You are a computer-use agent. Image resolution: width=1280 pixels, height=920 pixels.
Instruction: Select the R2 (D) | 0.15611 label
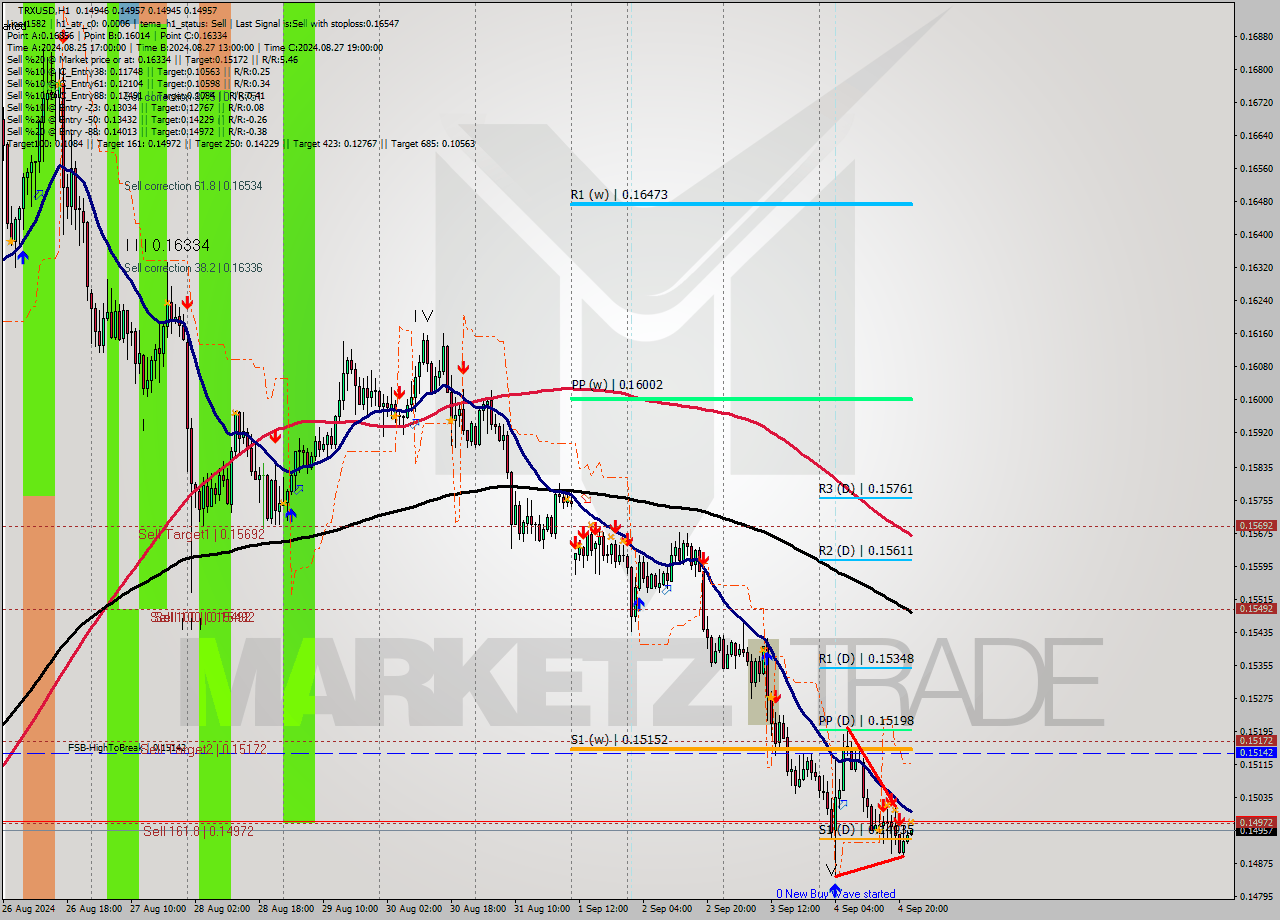tap(866, 551)
